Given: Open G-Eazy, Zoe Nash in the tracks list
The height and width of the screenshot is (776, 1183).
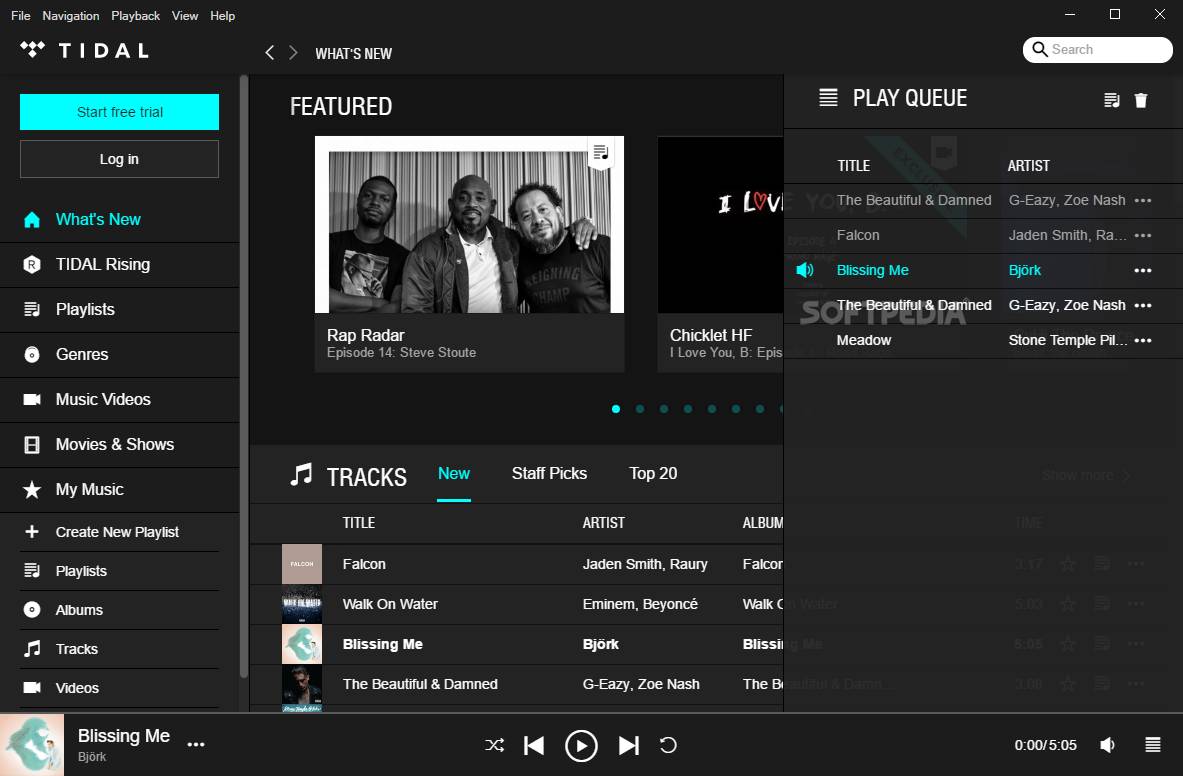Looking at the screenshot, I should point(641,684).
